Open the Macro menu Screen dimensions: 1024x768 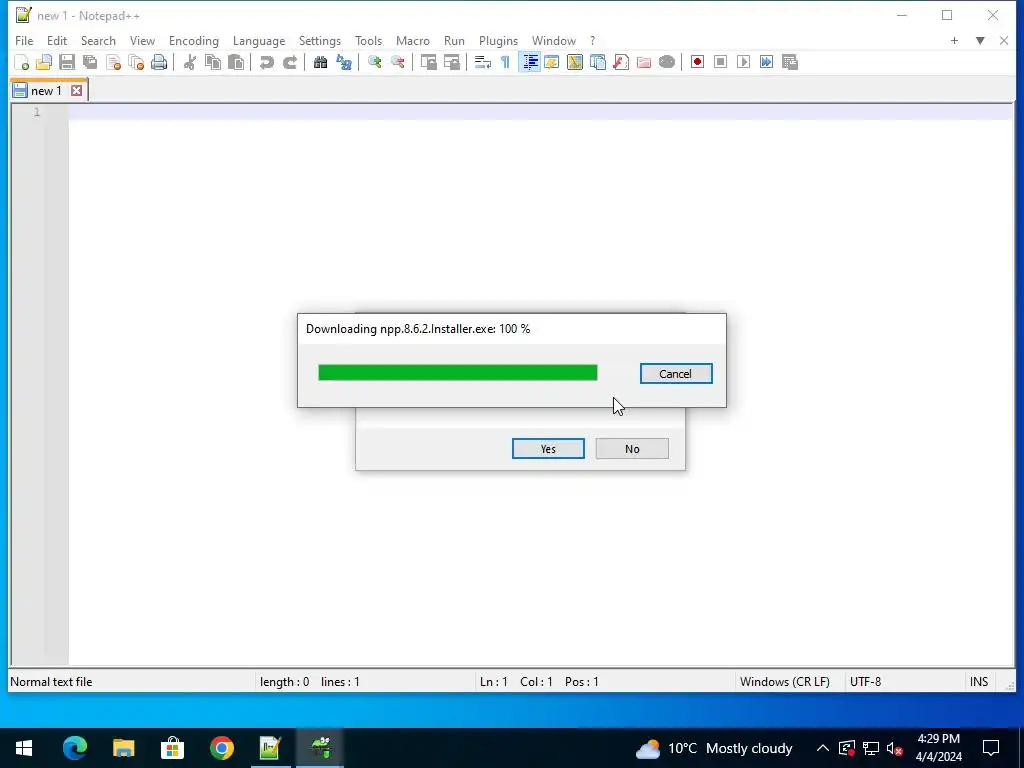[413, 40]
